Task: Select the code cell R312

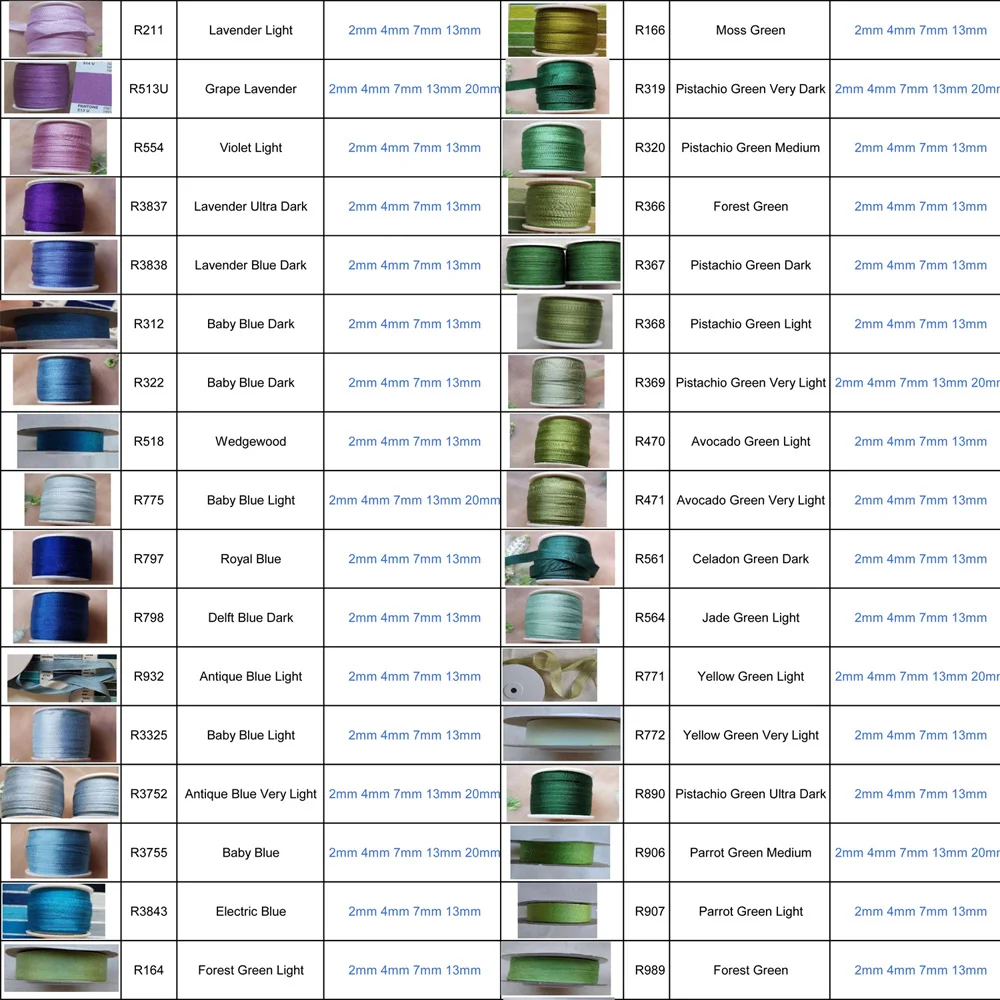Action: pos(149,323)
